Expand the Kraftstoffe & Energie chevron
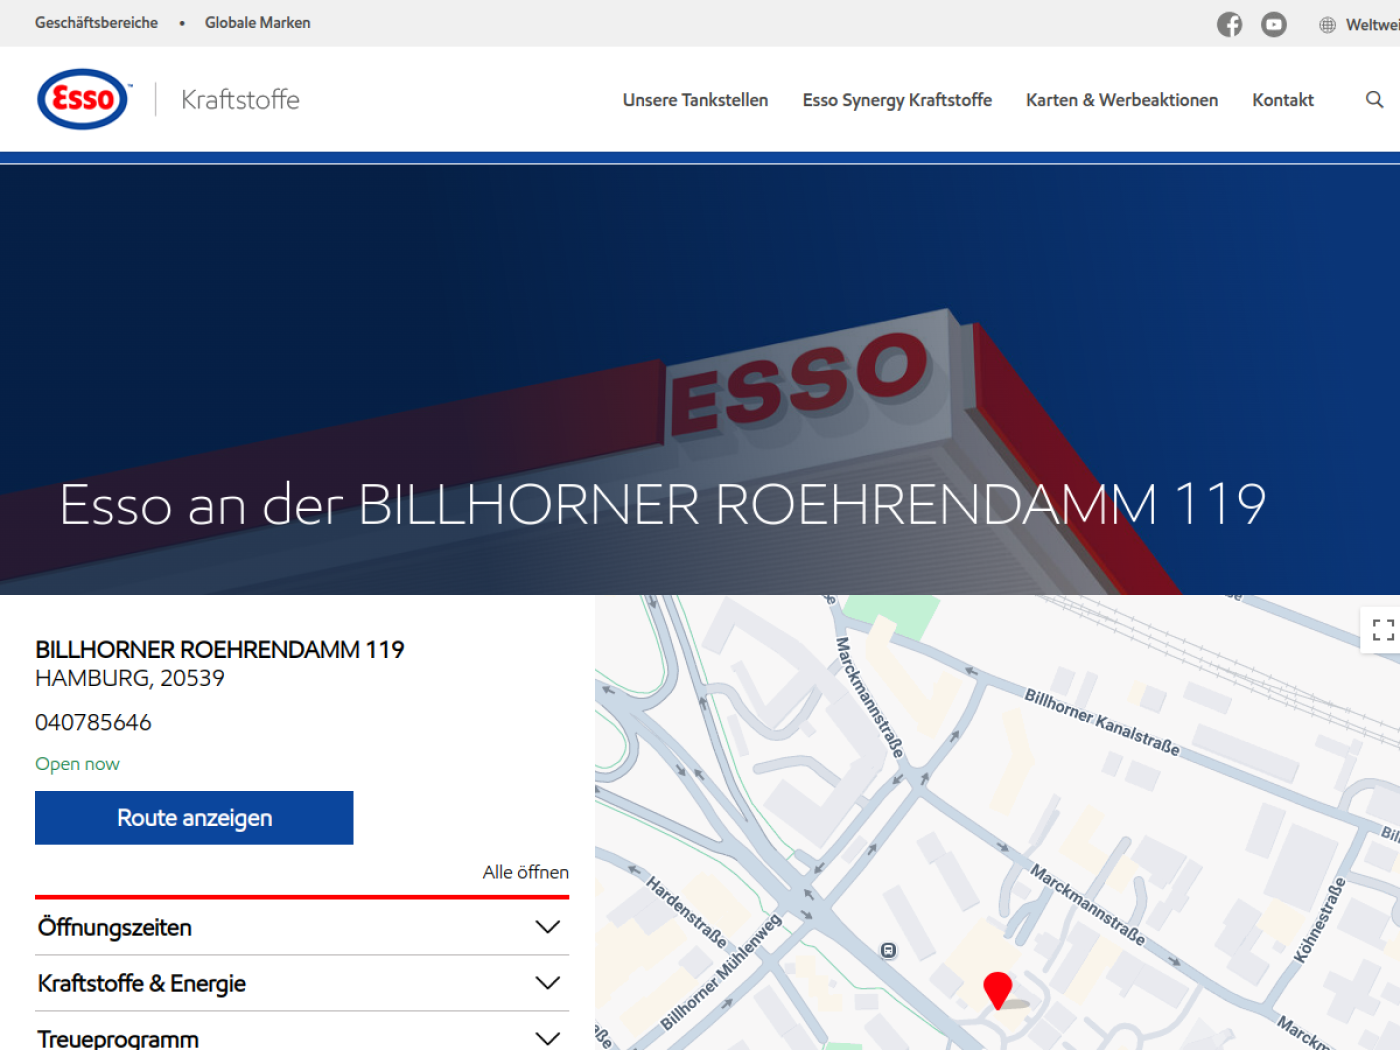 coord(547,983)
